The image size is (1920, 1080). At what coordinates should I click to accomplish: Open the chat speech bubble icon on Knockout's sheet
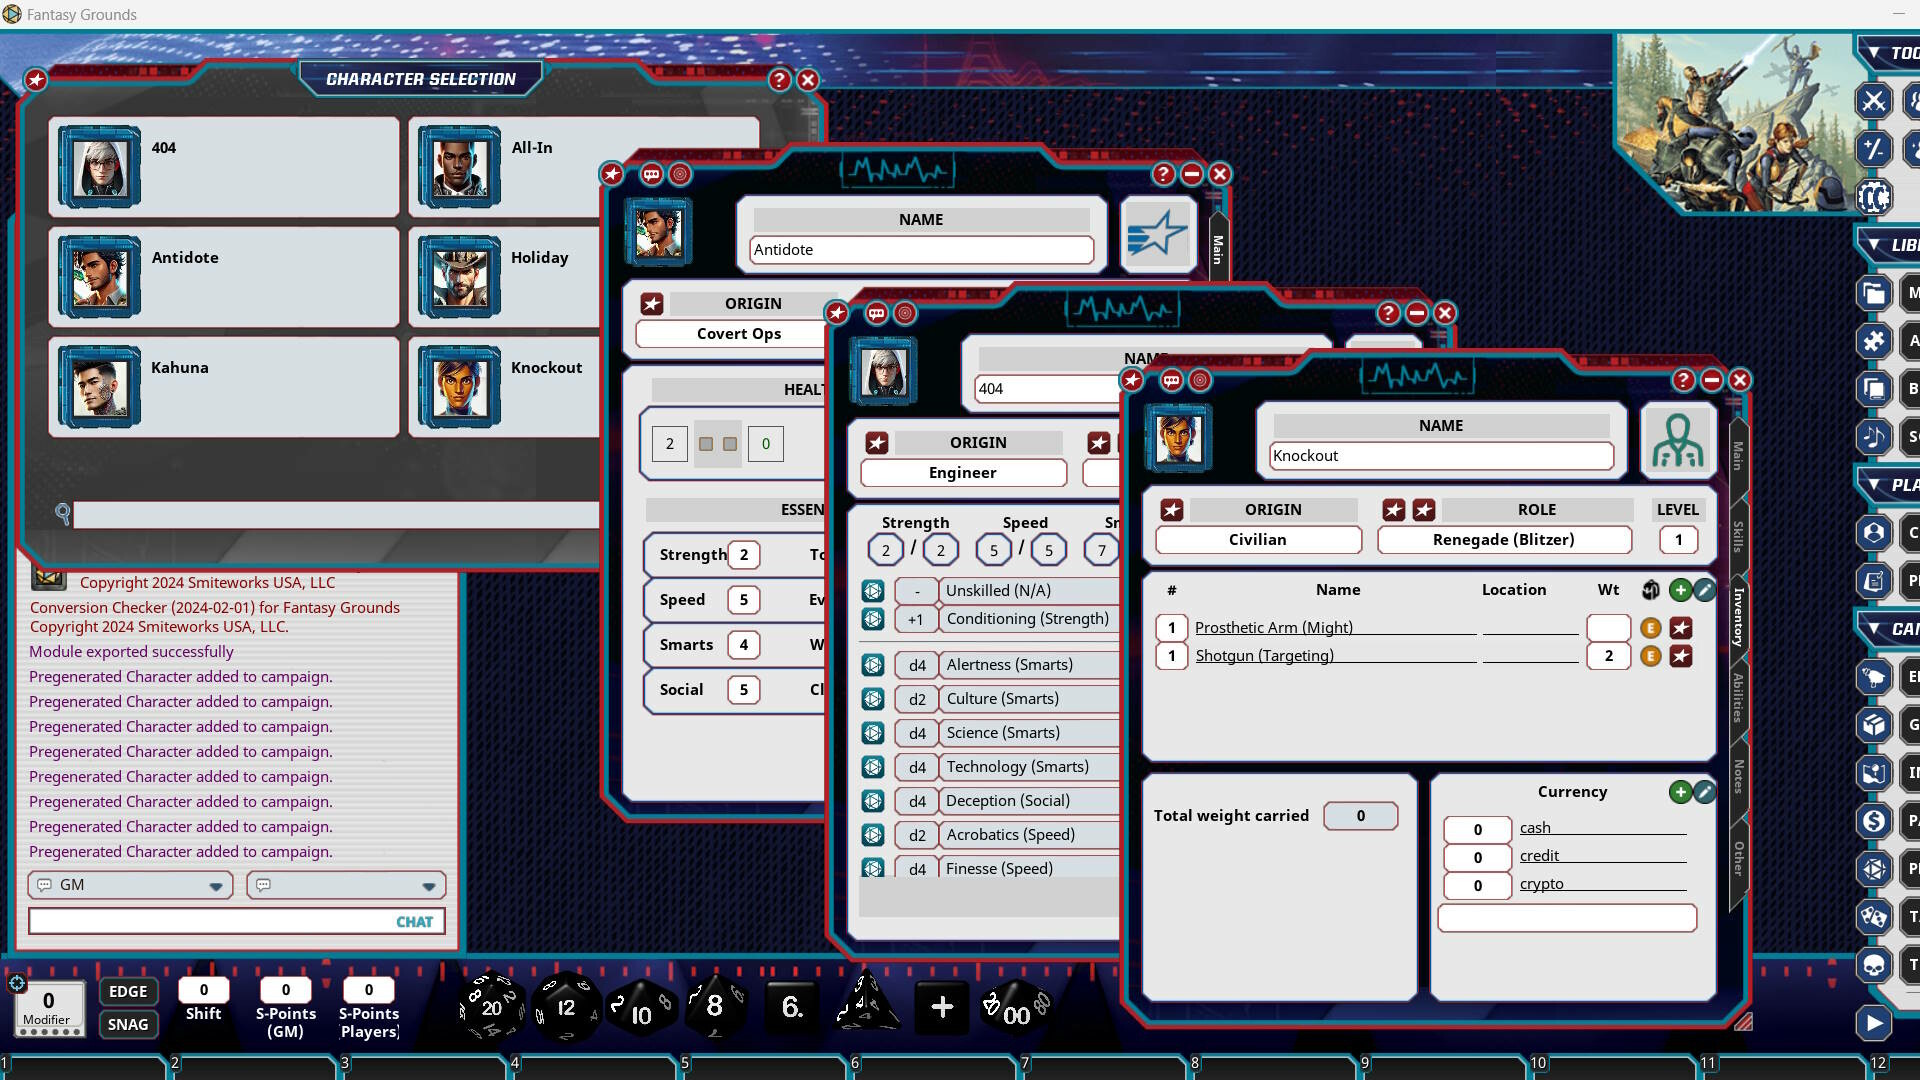[1171, 380]
